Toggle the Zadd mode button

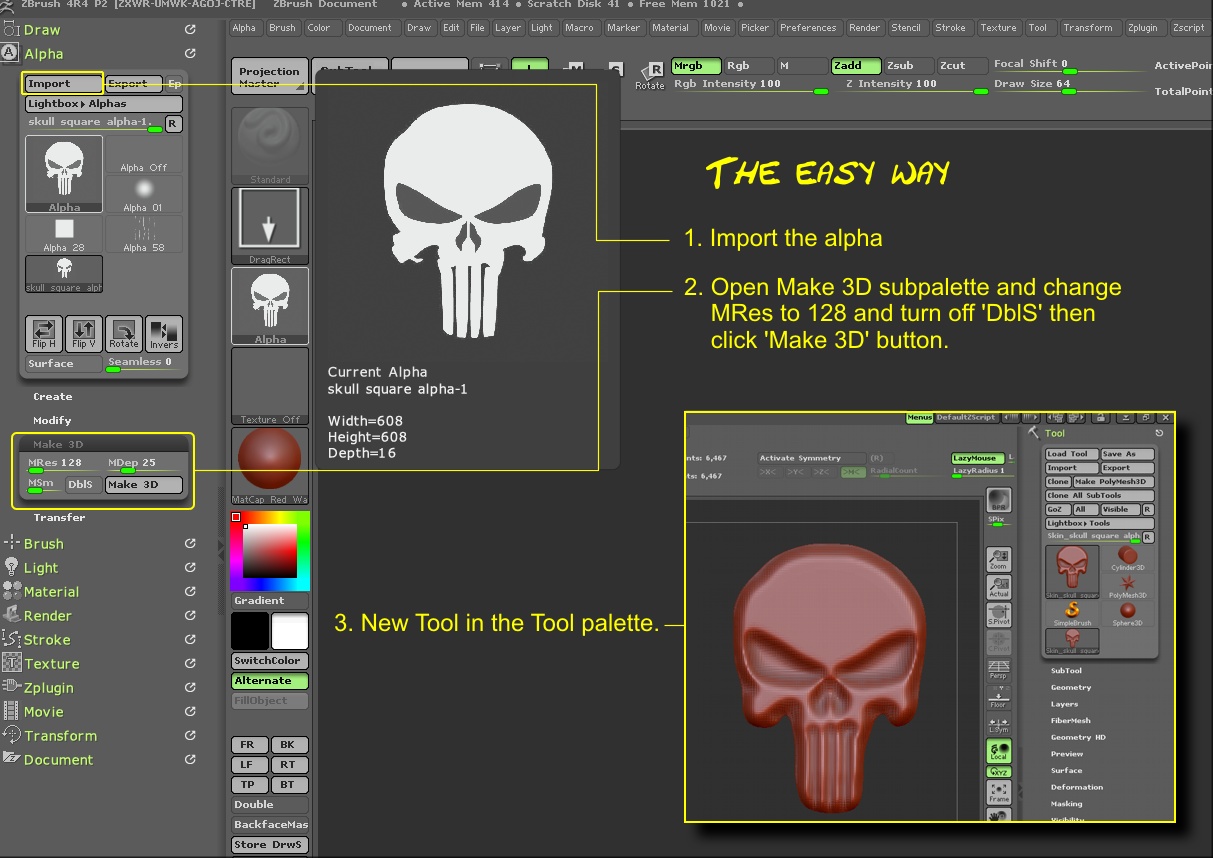tap(856, 66)
